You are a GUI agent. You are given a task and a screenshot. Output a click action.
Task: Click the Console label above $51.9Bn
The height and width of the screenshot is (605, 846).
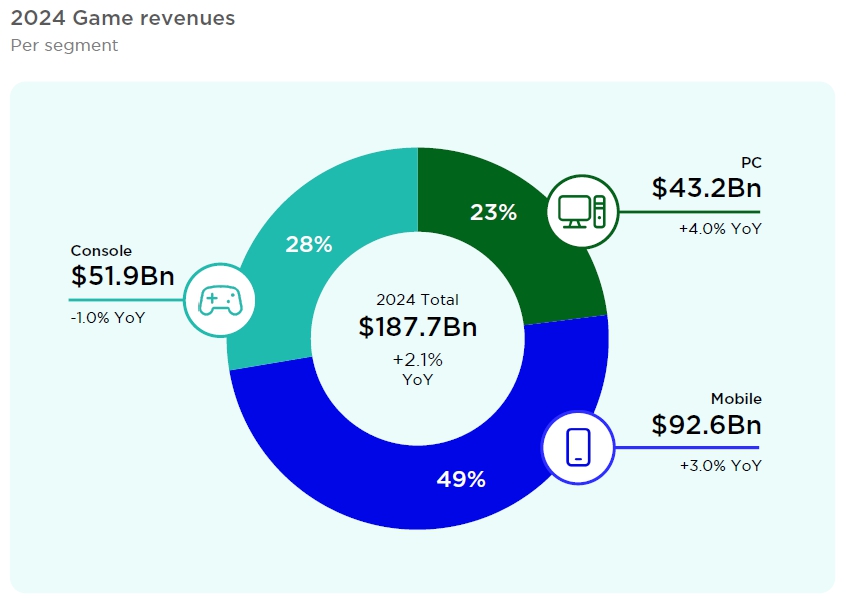tap(100, 251)
